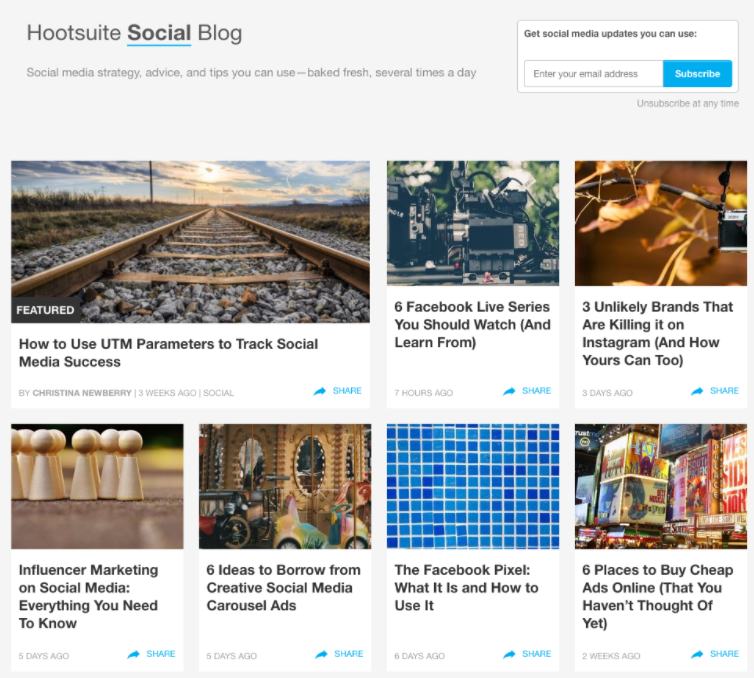Click share arrow icon on Facebook Pixel card
Image resolution: width=754 pixels, height=678 pixels.
[x=509, y=654]
